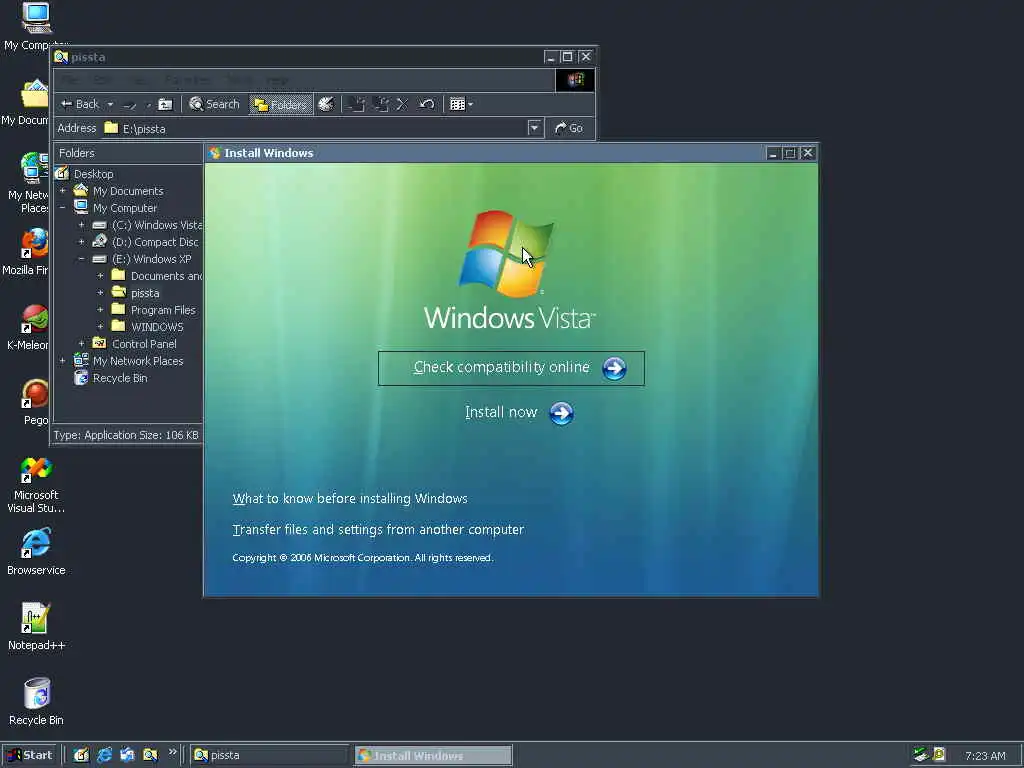
Task: Select Desktop in the Folders tree
Action: click(x=93, y=174)
